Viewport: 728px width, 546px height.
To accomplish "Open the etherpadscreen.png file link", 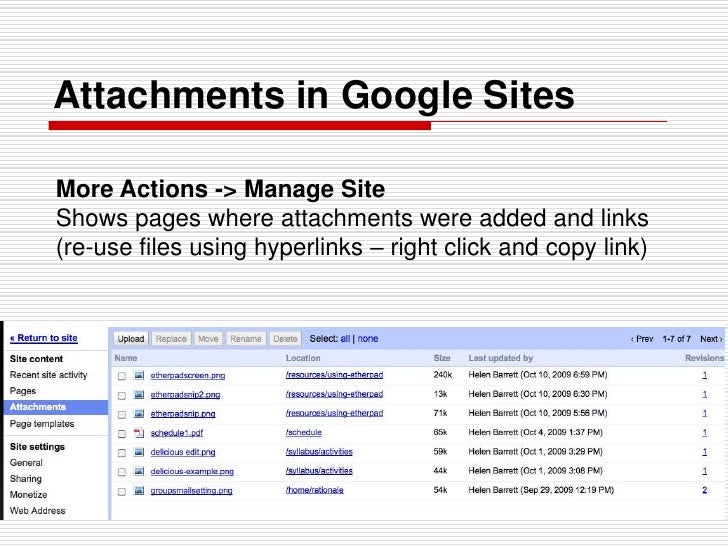I will point(188,375).
